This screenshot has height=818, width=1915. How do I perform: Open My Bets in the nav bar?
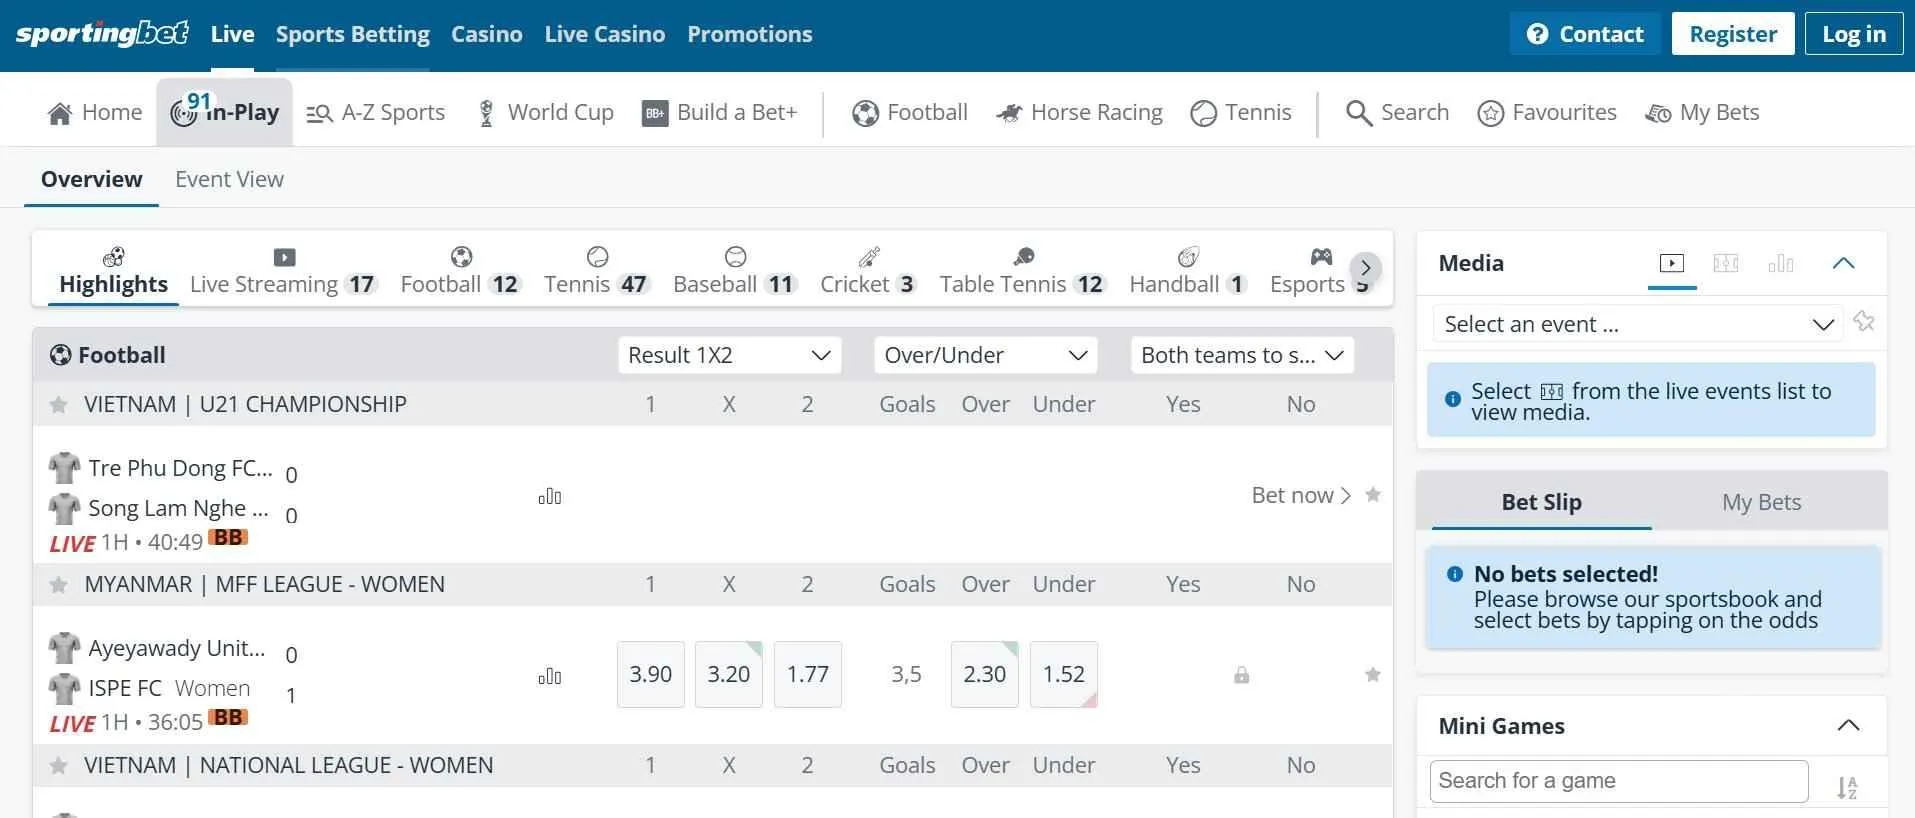pos(1702,112)
